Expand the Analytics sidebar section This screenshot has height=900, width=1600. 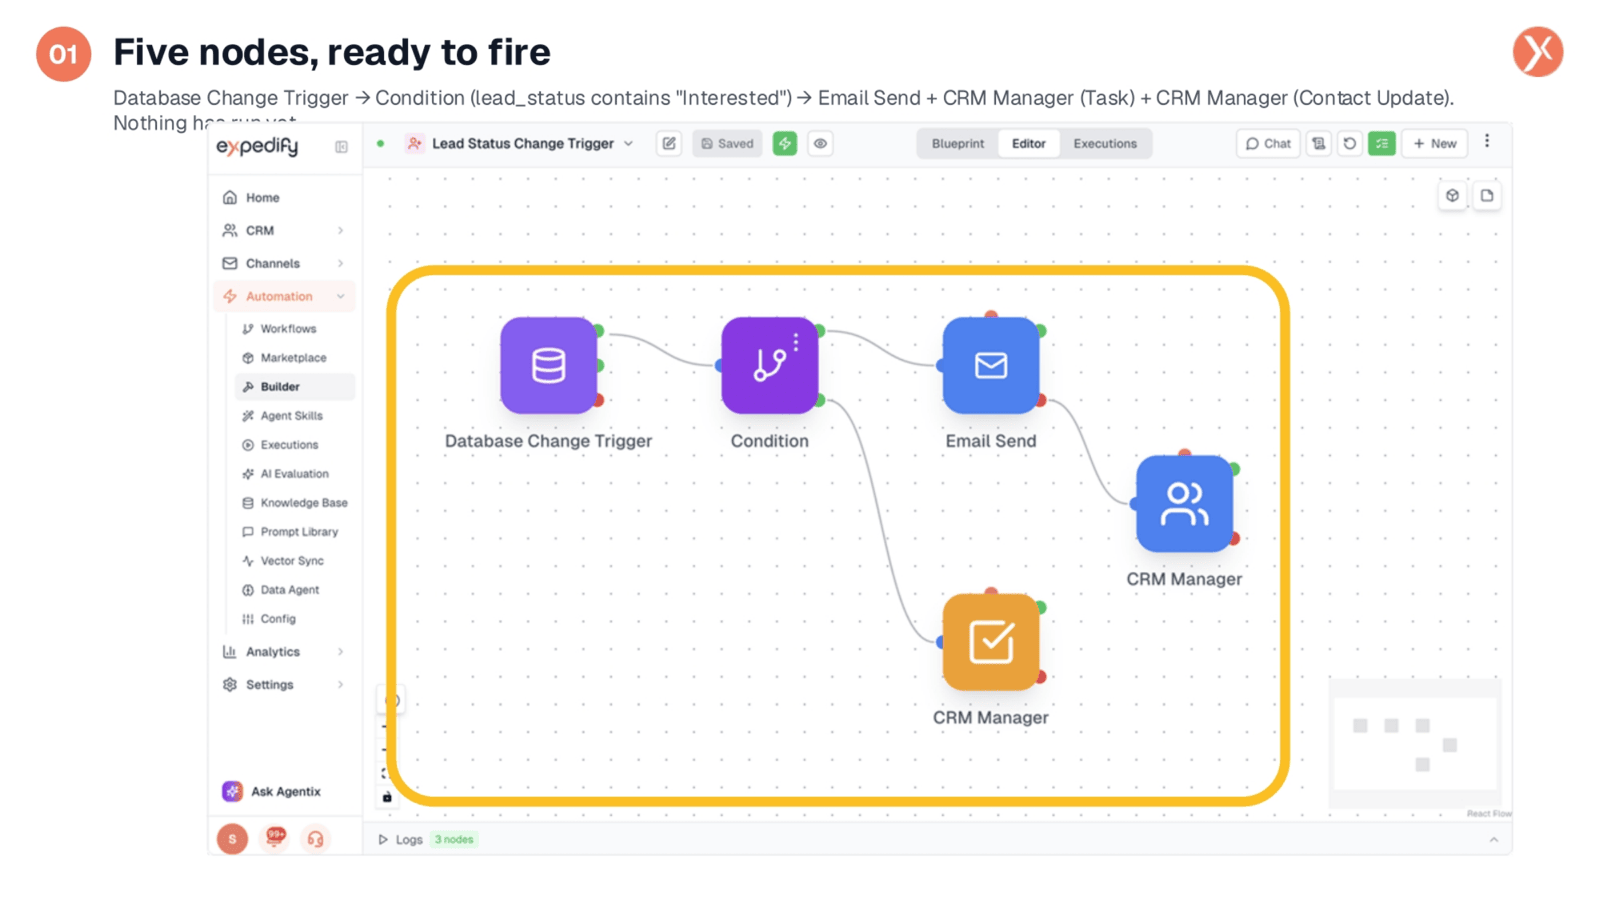(x=285, y=651)
